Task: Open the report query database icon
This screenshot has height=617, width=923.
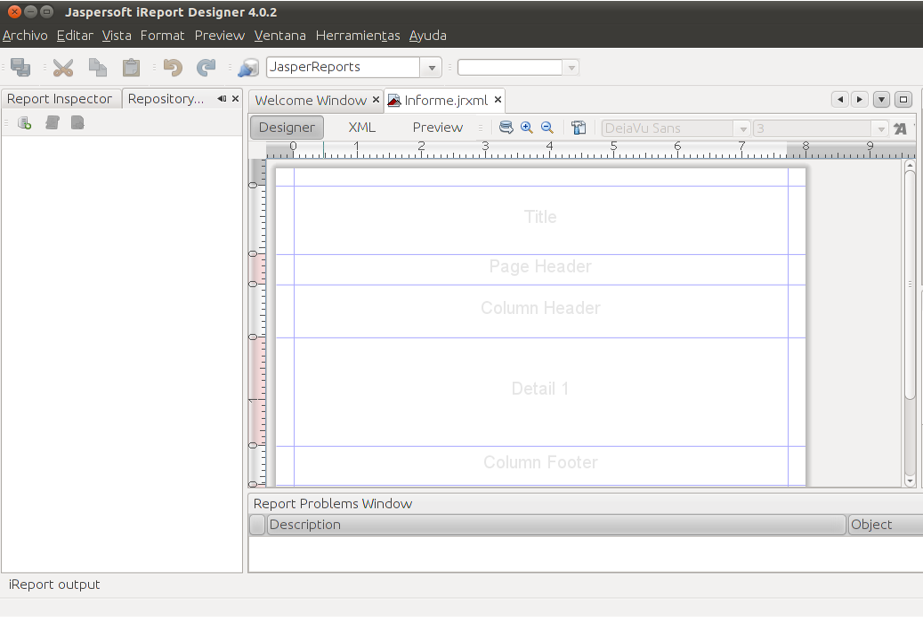Action: coord(506,127)
